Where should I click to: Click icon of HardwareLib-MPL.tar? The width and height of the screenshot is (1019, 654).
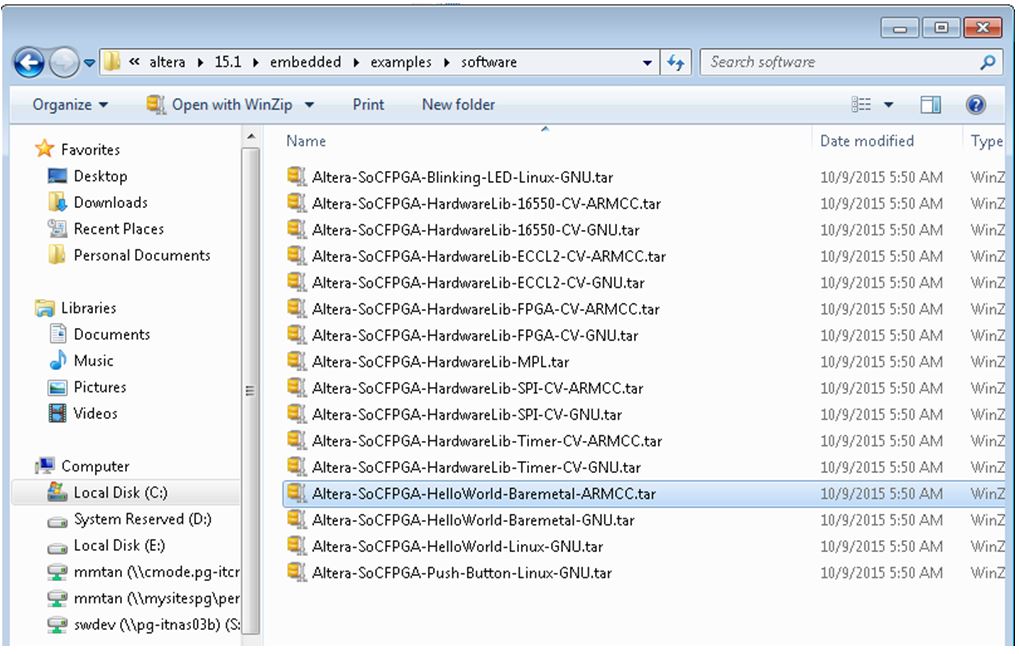click(296, 361)
